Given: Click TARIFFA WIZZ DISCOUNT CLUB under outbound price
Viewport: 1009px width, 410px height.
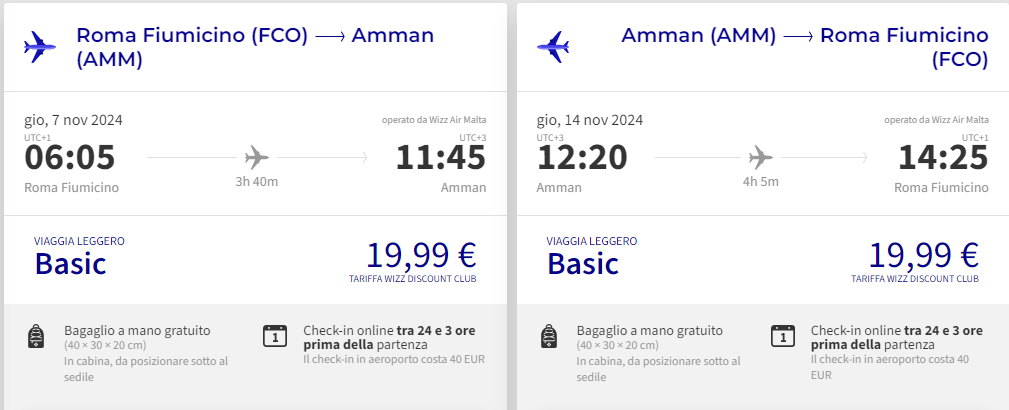Looking at the screenshot, I should click(x=412, y=279).
